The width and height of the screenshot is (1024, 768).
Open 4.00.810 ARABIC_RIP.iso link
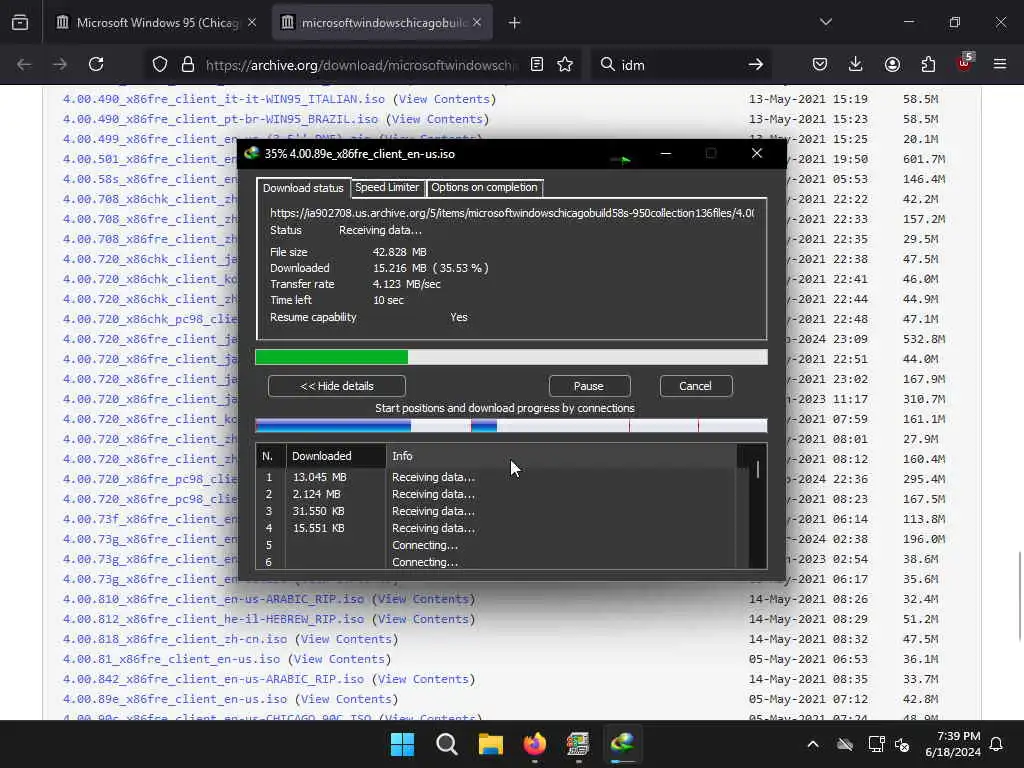point(213,599)
